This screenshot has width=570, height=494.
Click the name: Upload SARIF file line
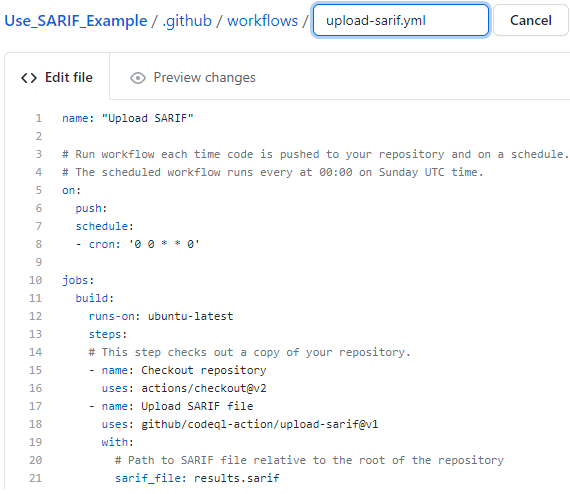(x=171, y=406)
